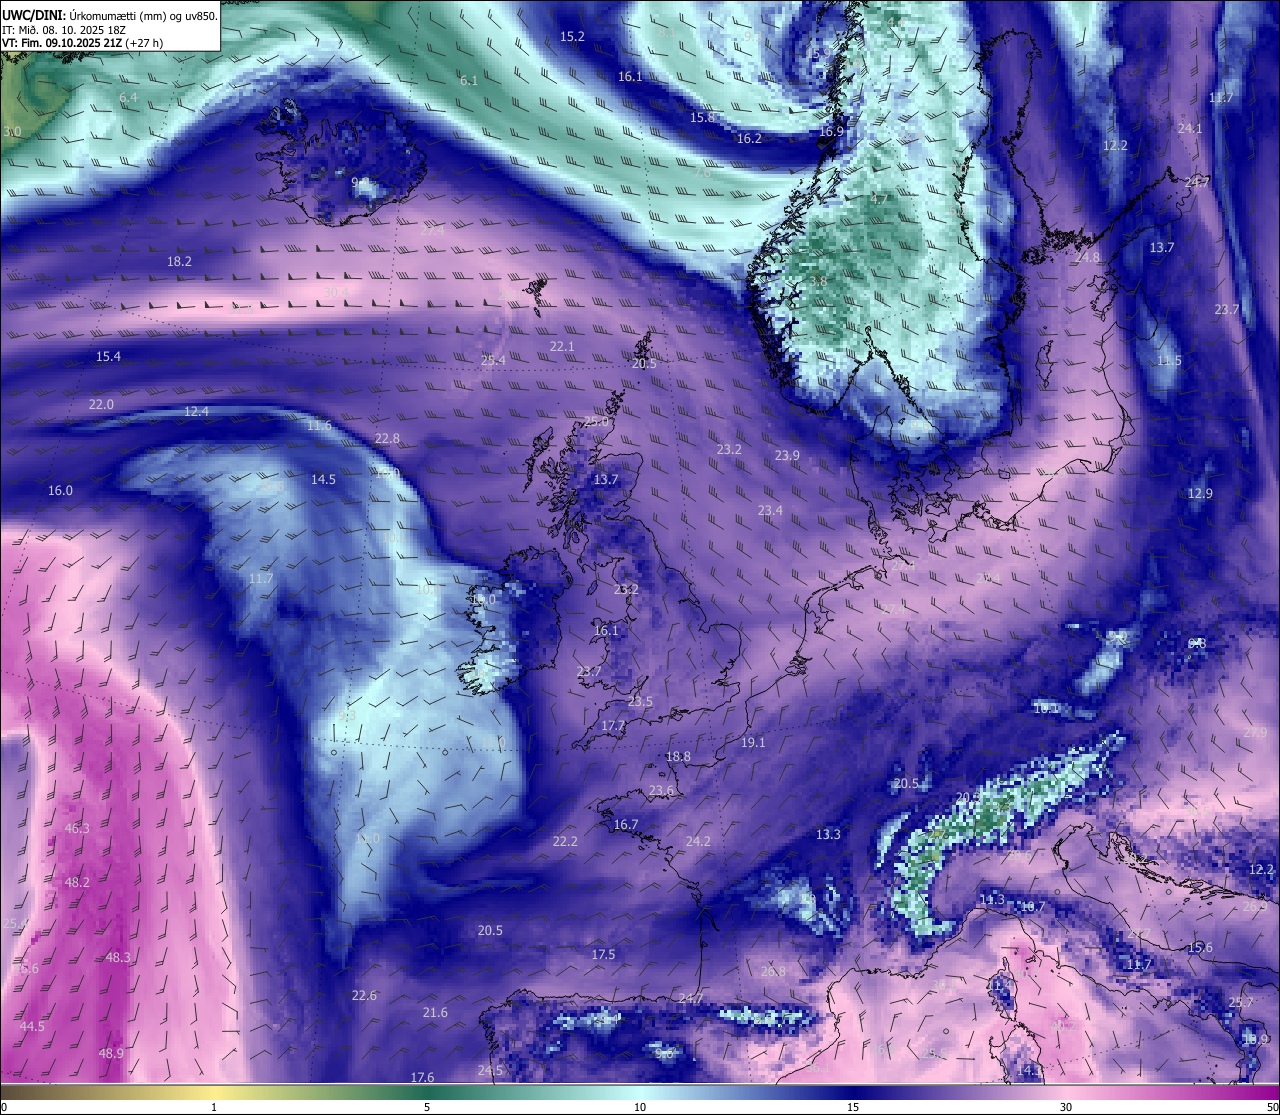Click the 18.8 value in the Channel
Image resolution: width=1280 pixels, height=1115 pixels.
[x=678, y=756]
